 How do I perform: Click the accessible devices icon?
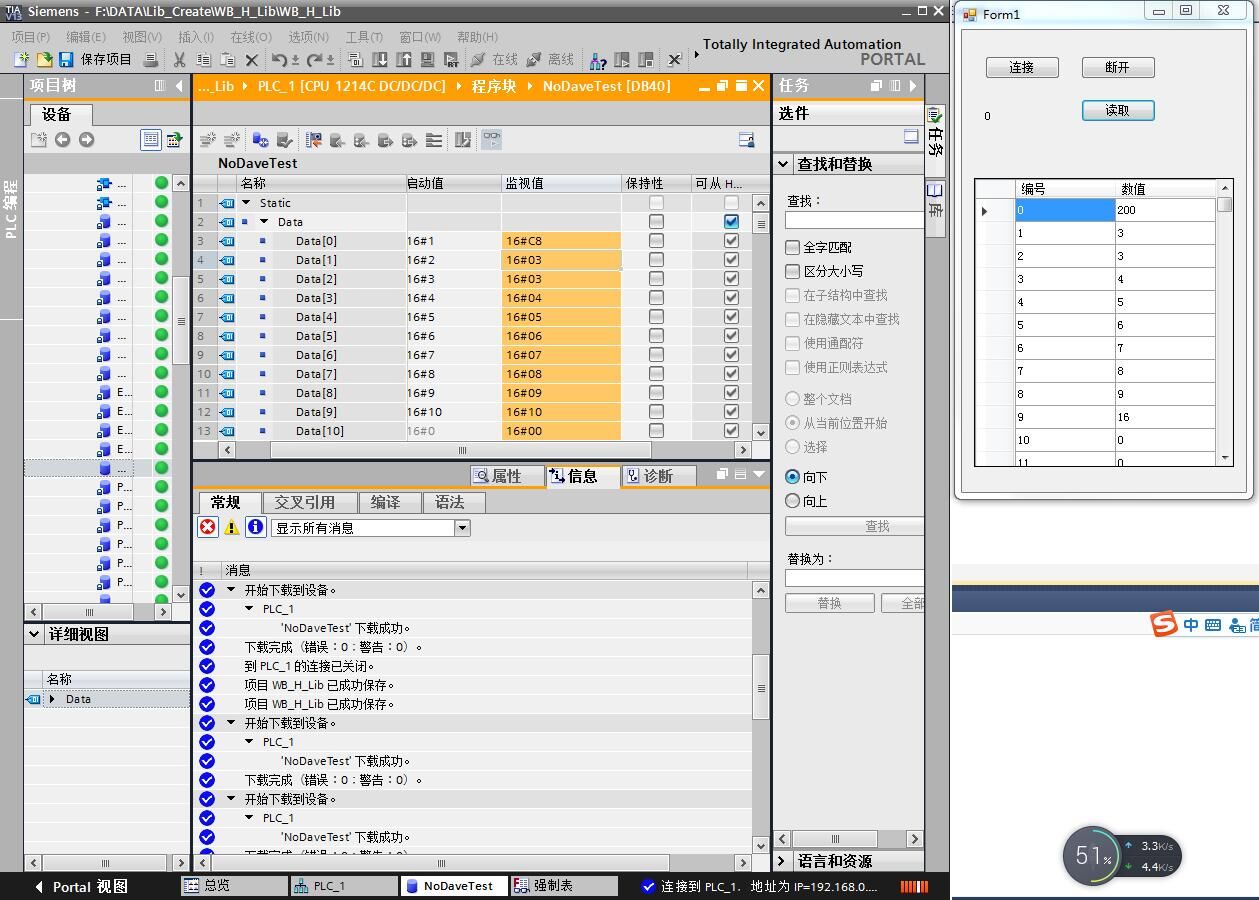click(x=598, y=60)
